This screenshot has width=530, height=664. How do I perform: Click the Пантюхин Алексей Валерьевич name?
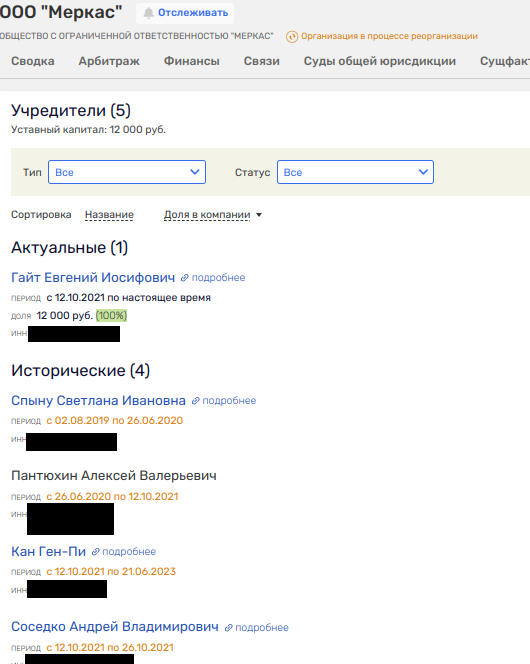114,476
